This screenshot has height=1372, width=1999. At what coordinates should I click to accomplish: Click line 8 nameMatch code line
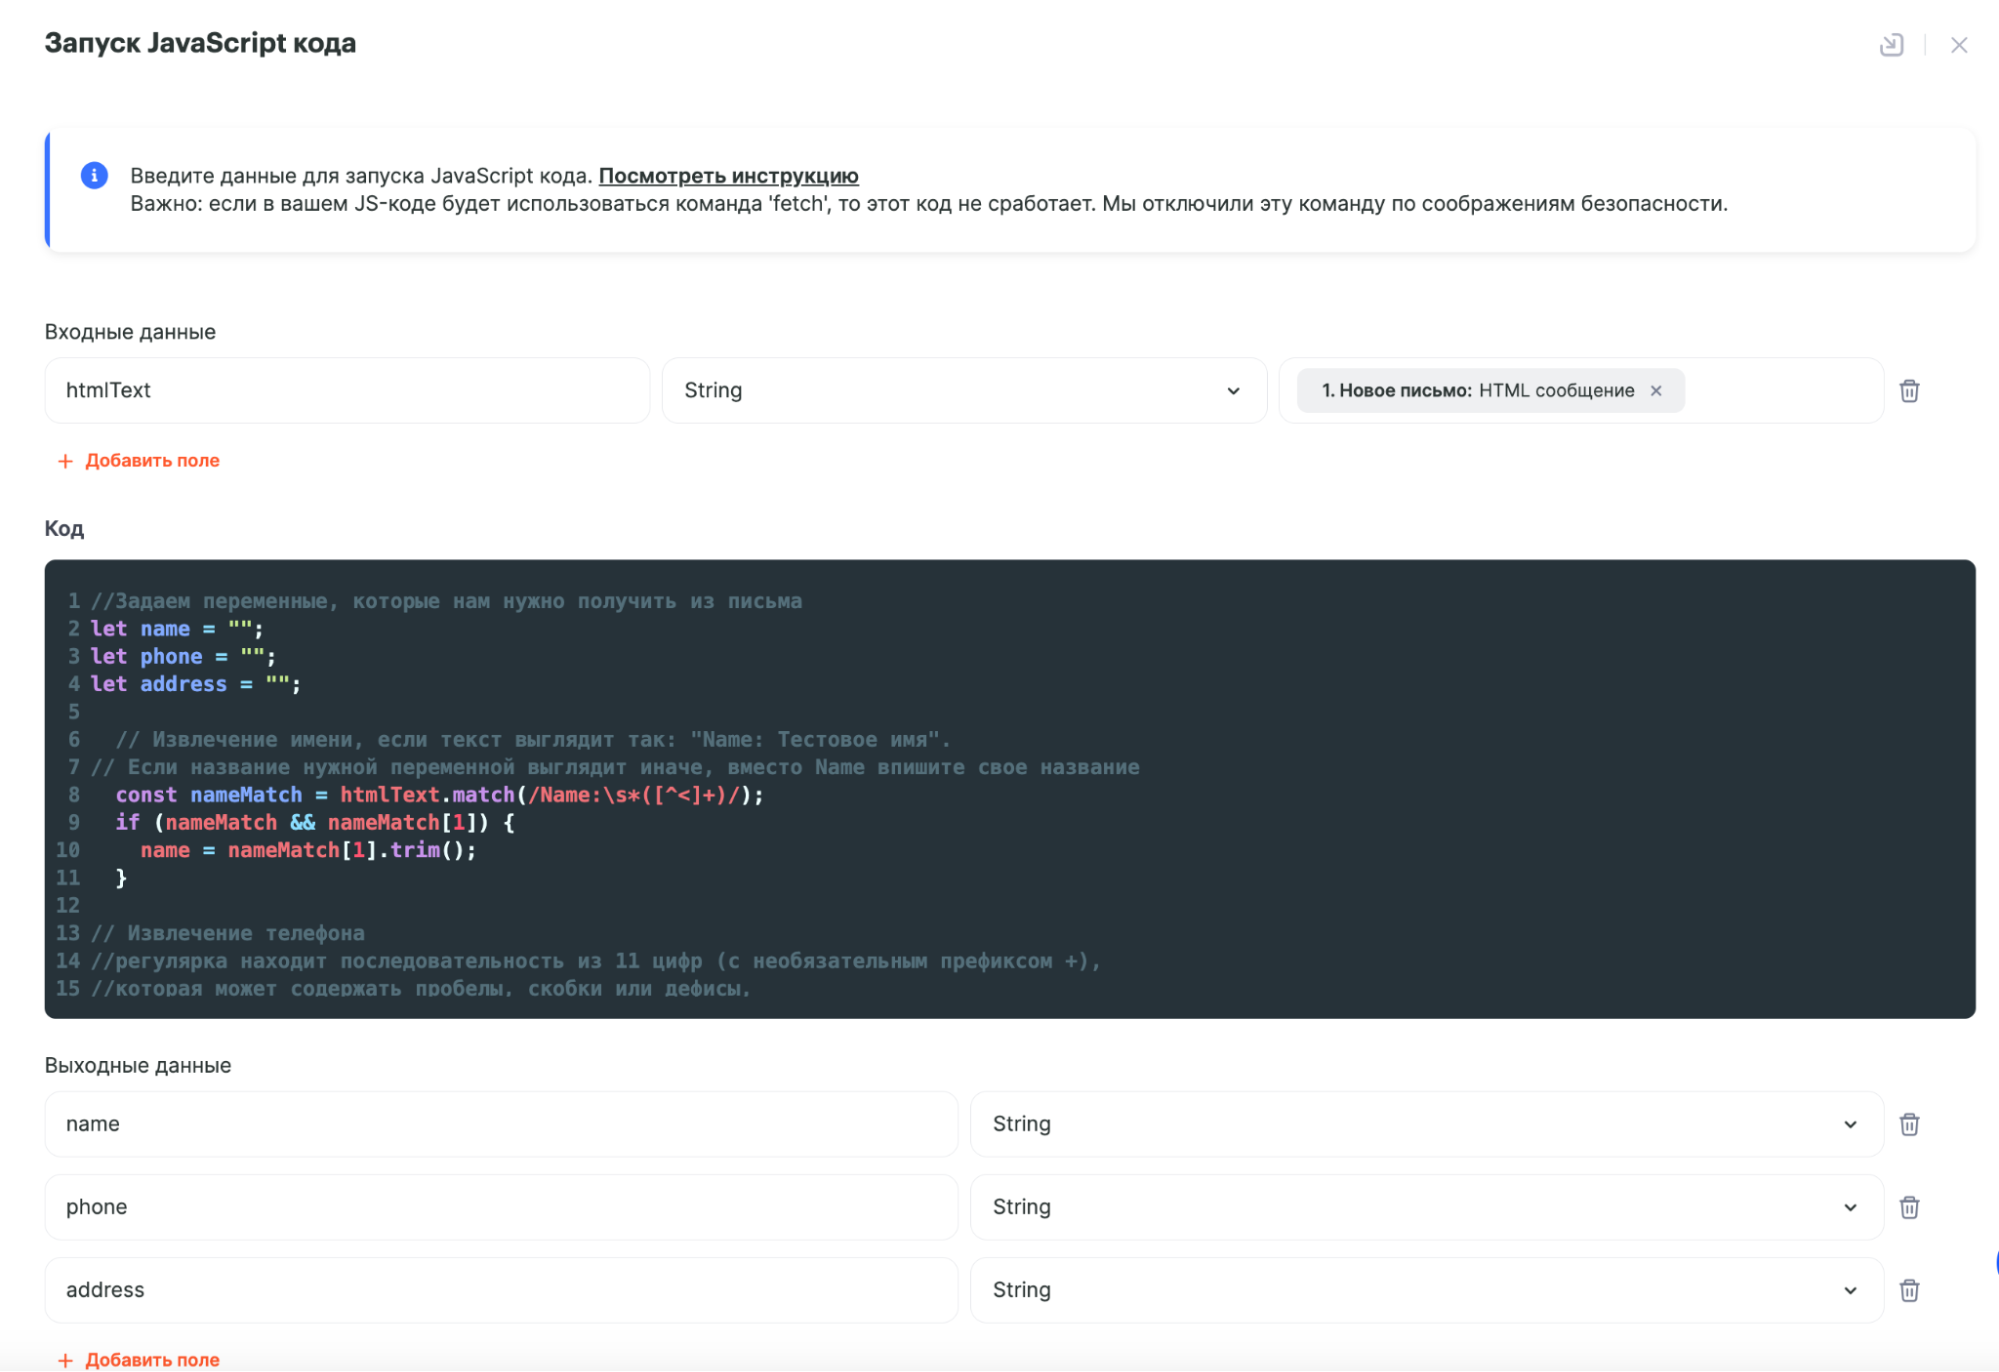pos(439,795)
